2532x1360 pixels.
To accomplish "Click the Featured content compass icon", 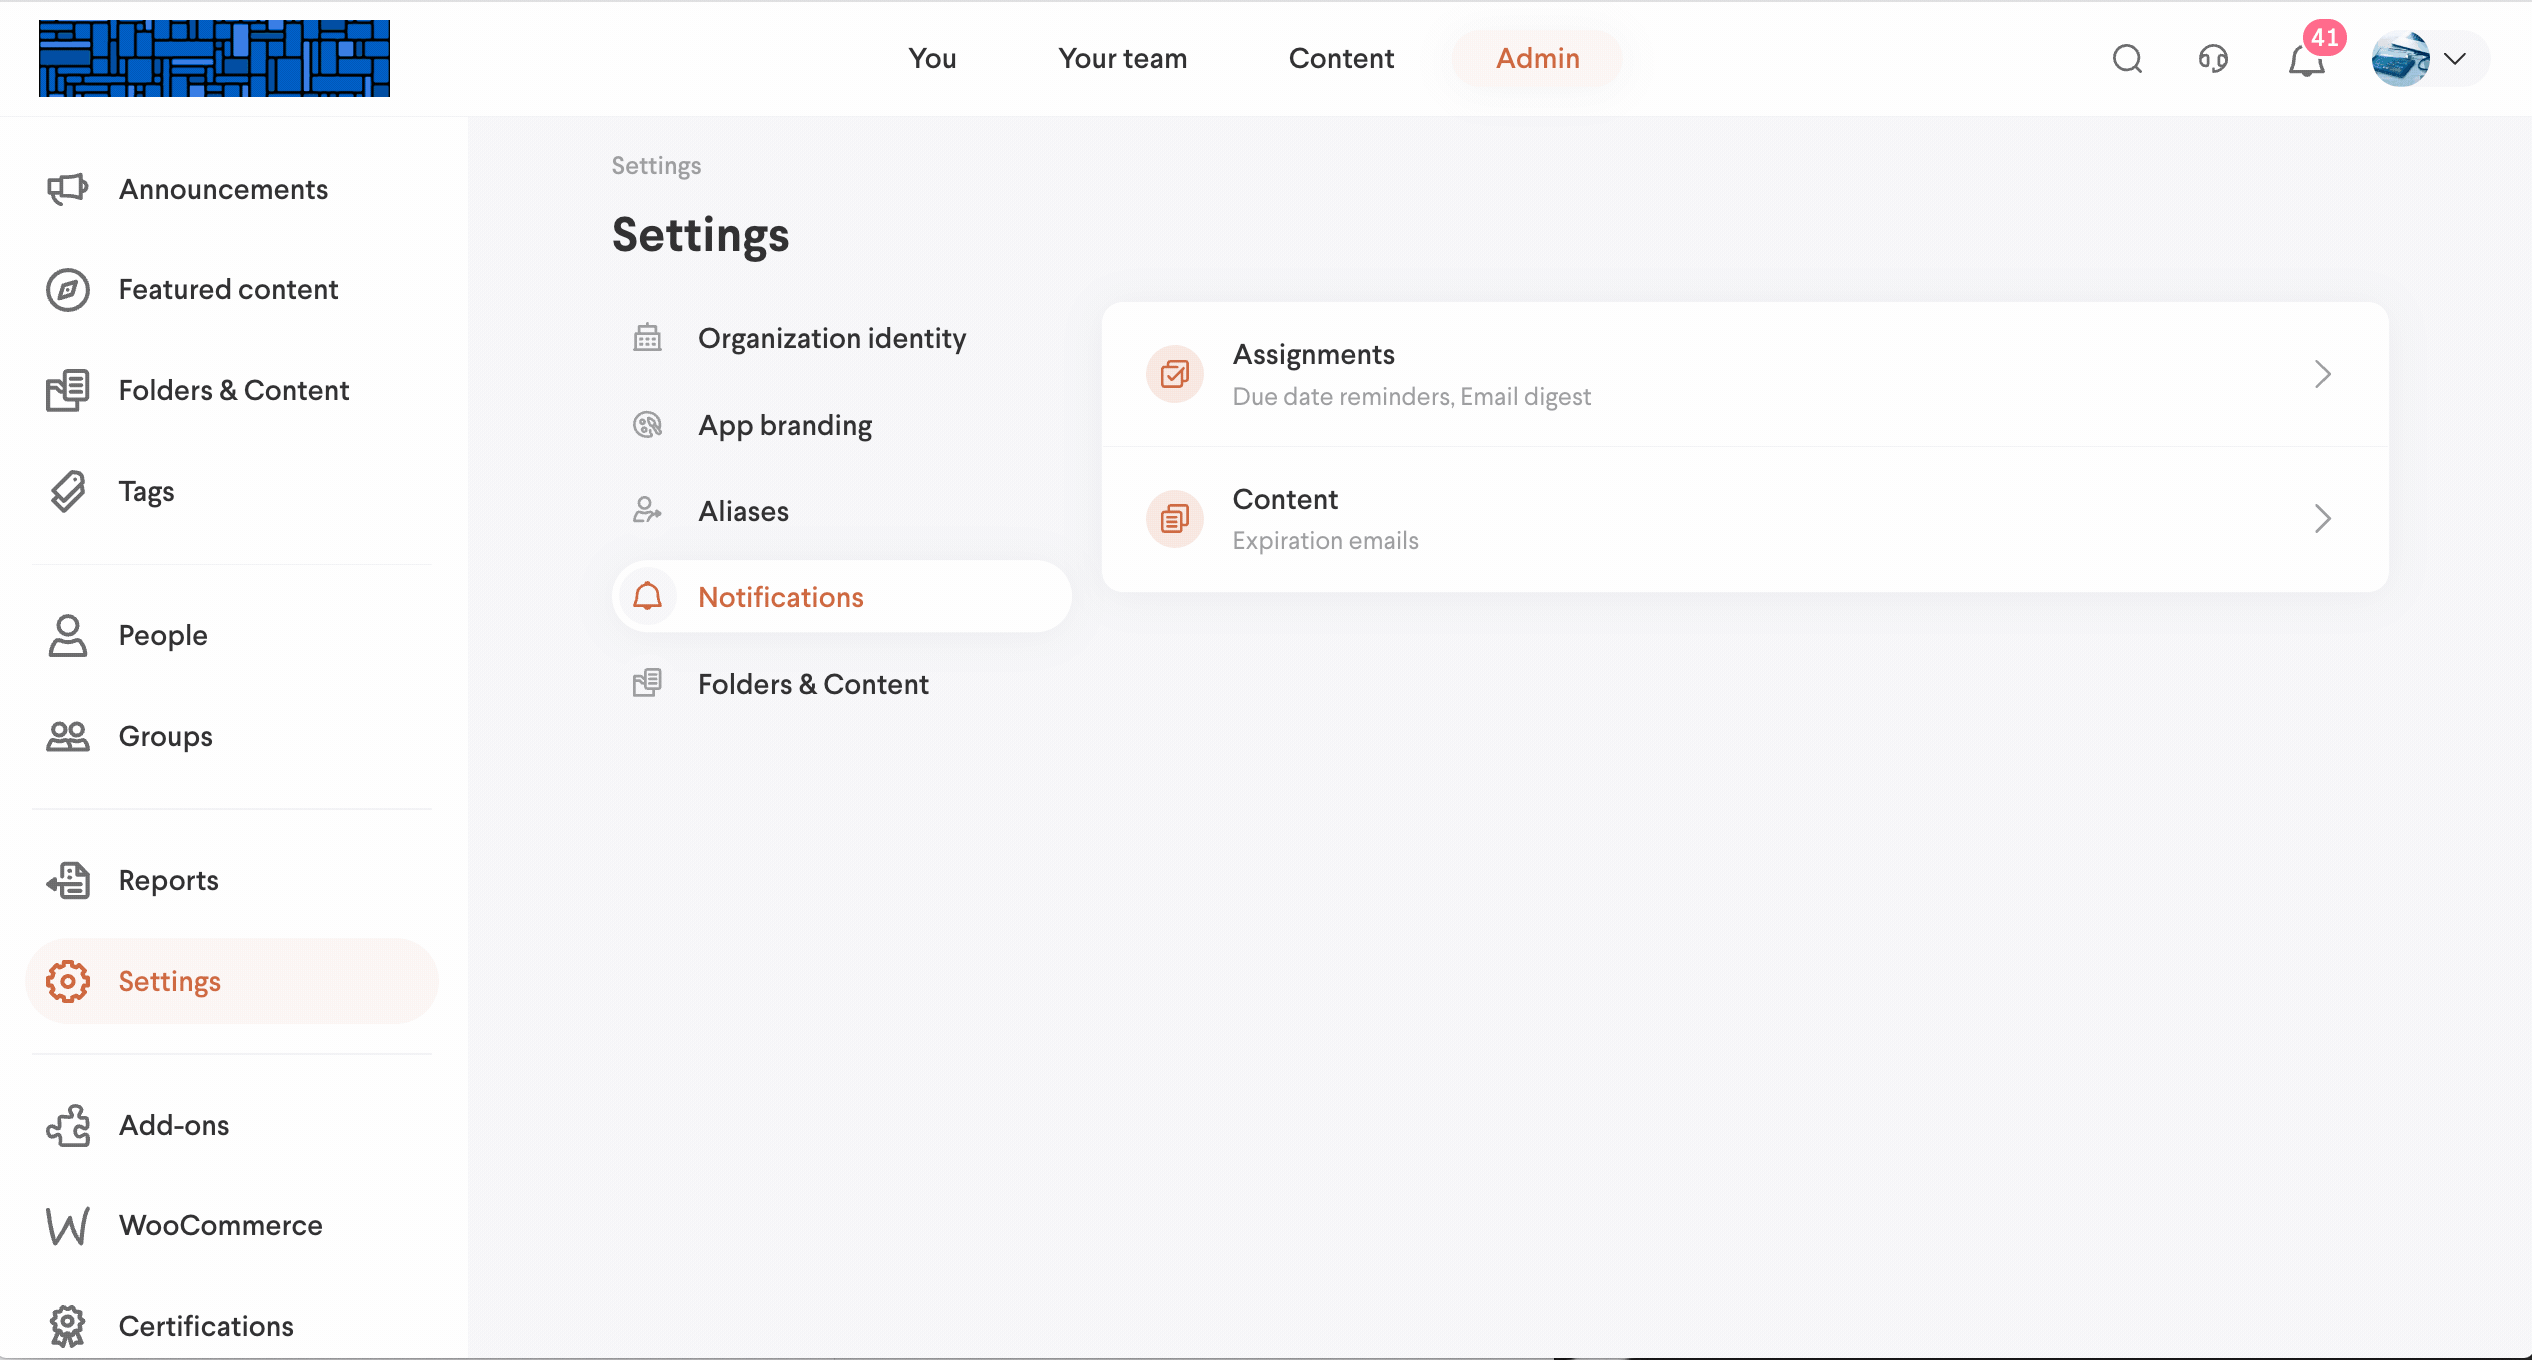I will point(67,290).
